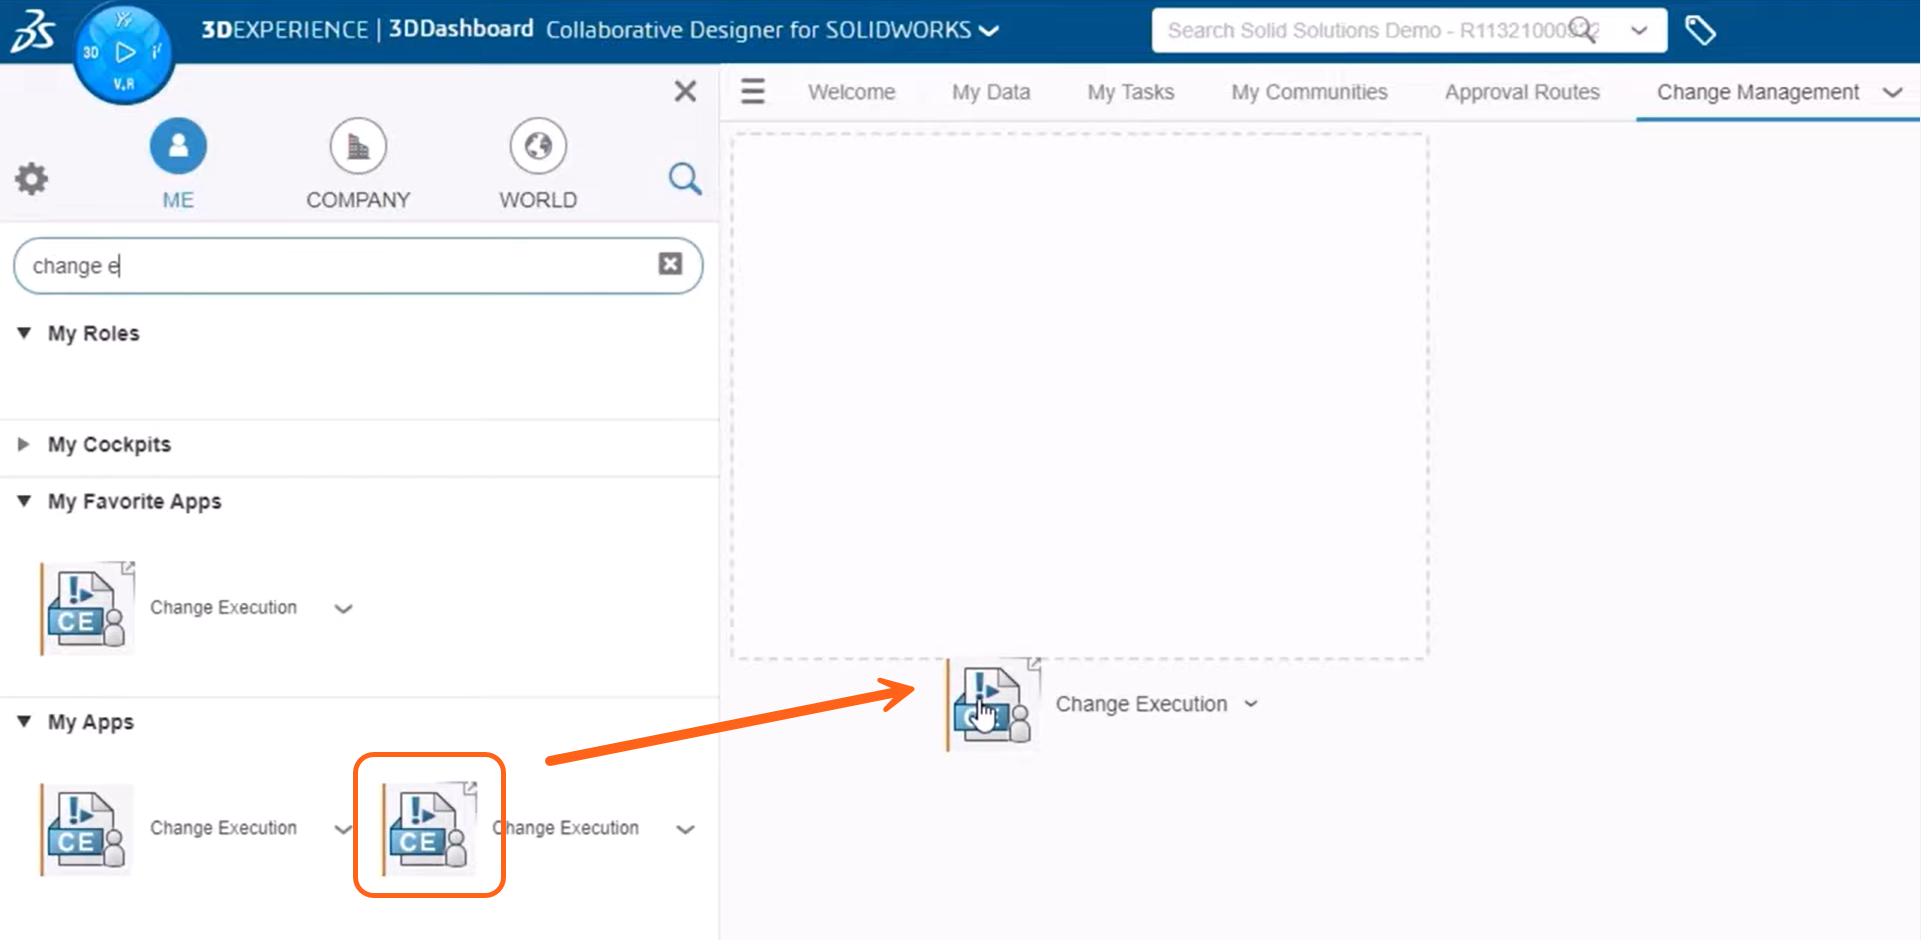Open the Approval Routes tab
The image size is (1921, 940).
[x=1521, y=92]
